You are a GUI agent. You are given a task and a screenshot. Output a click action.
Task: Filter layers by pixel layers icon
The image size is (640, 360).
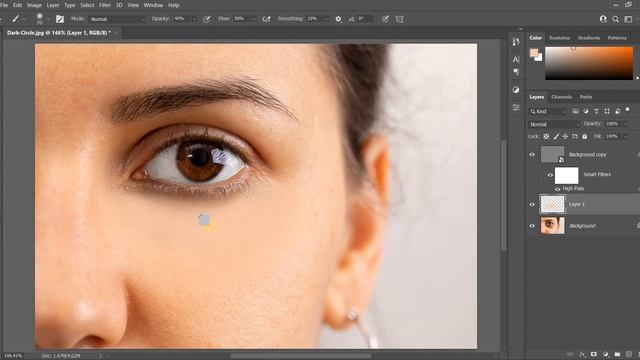(575, 111)
